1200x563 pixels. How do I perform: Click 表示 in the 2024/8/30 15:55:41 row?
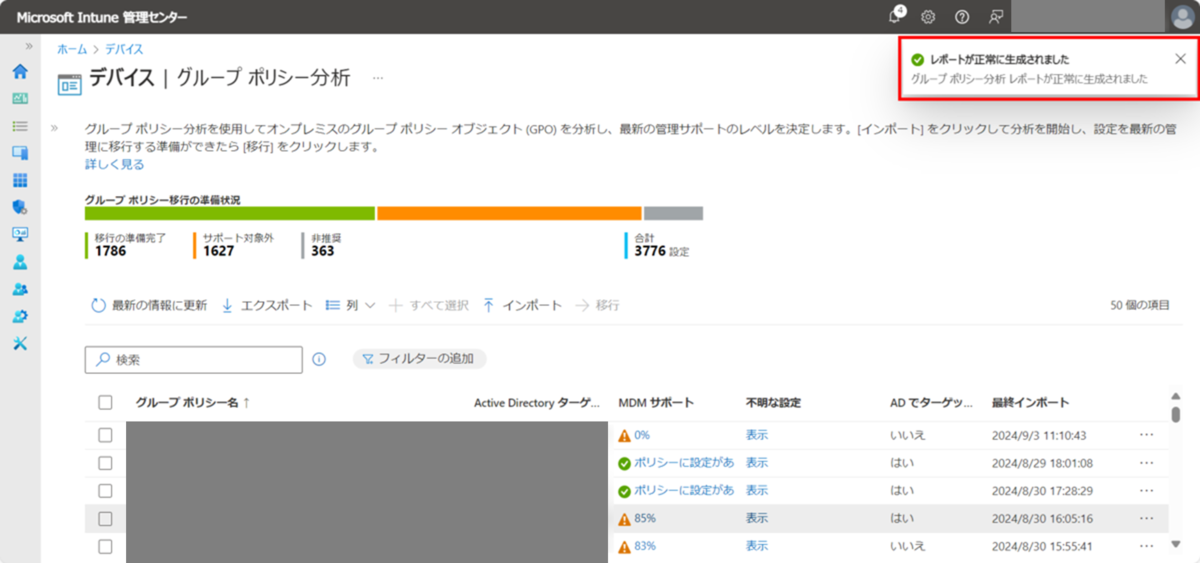pos(757,546)
